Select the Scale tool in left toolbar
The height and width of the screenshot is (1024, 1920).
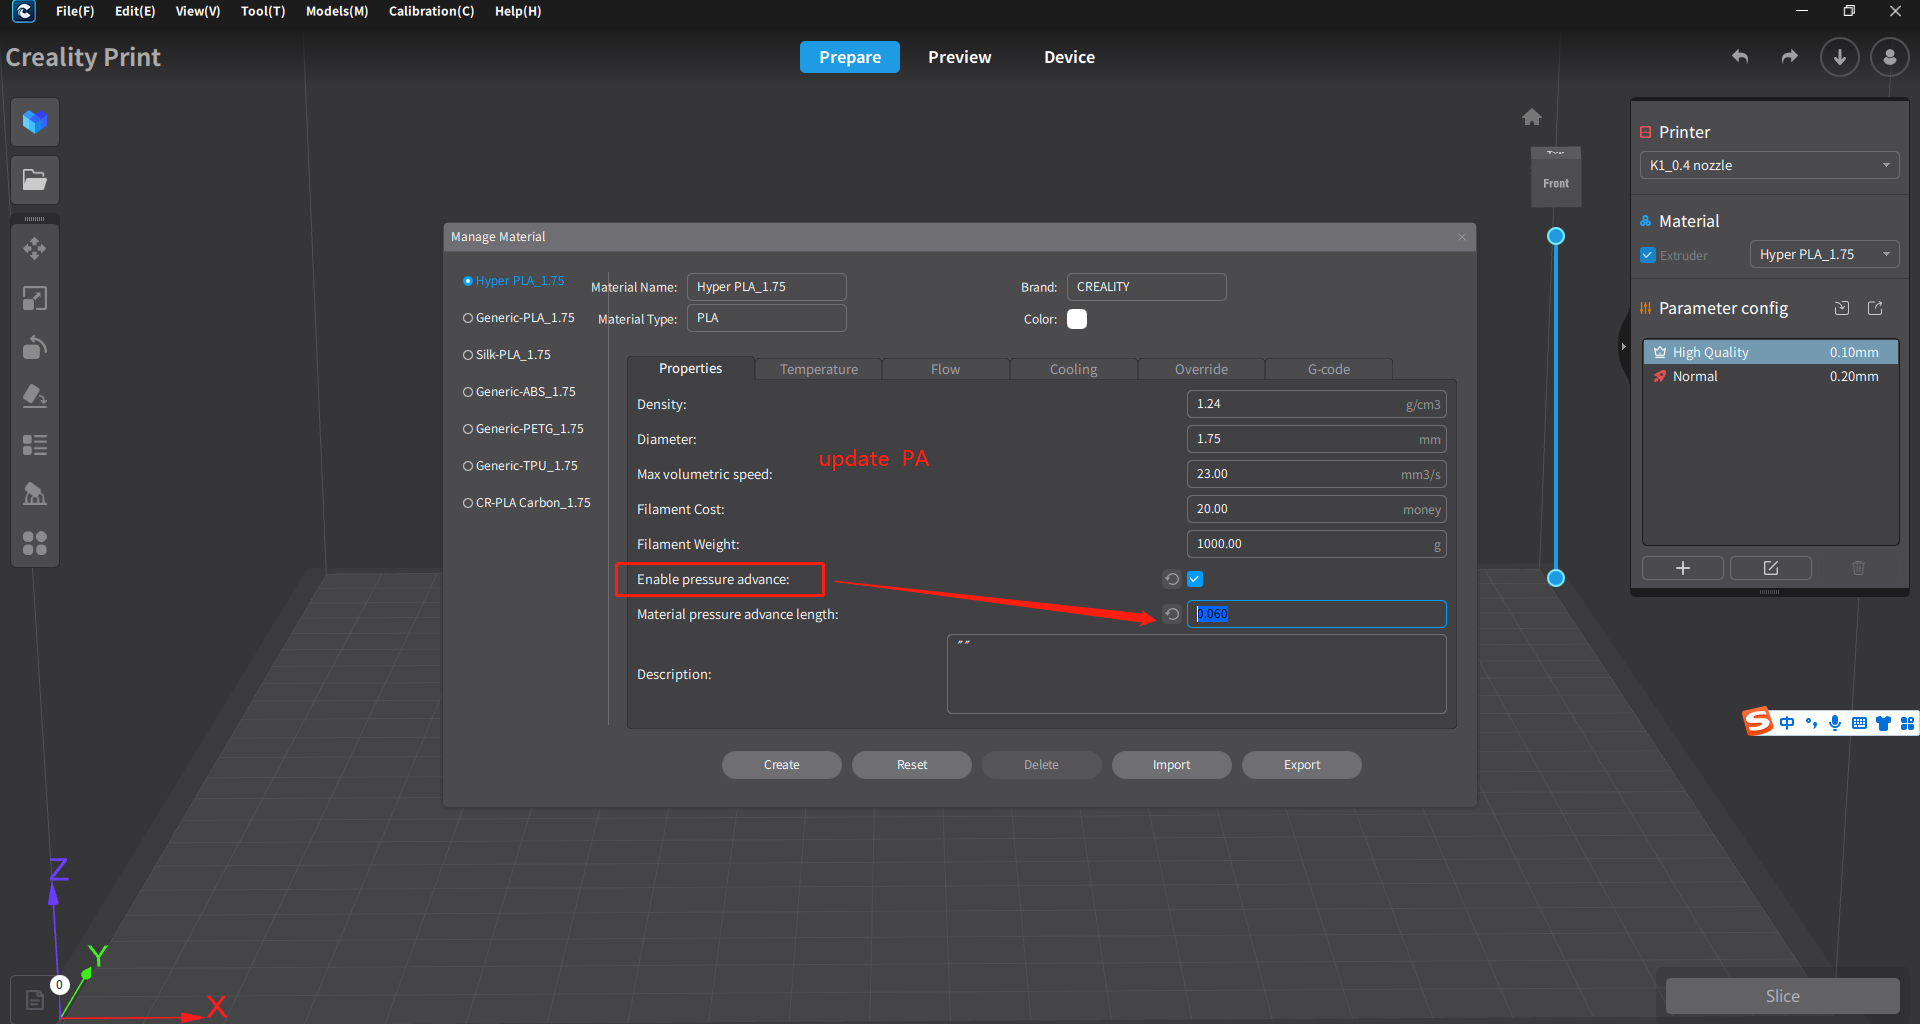(x=35, y=298)
